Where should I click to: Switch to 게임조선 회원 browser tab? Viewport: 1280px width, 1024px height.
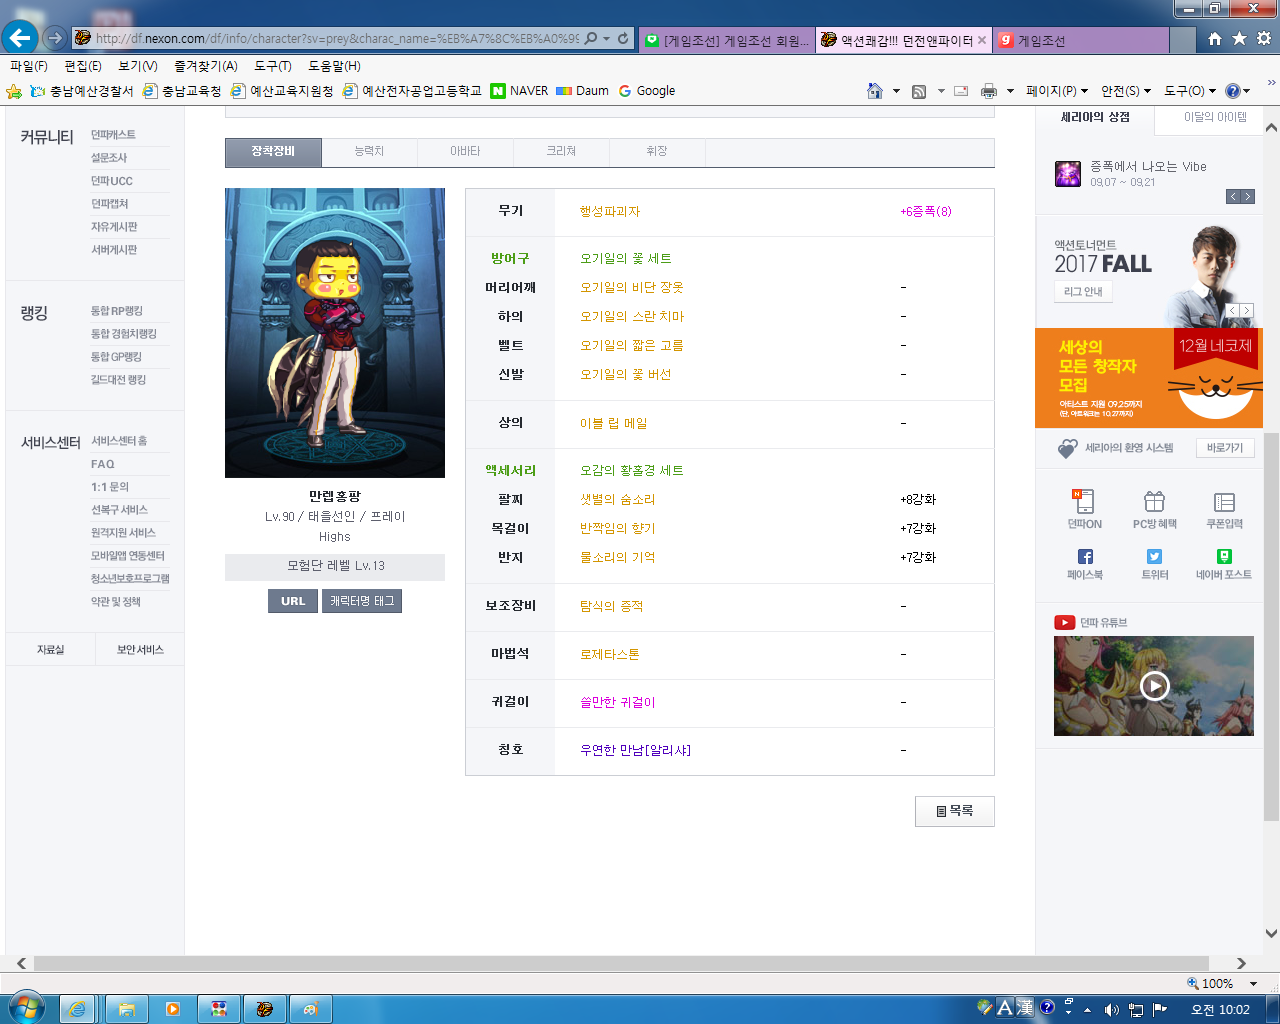click(x=727, y=40)
